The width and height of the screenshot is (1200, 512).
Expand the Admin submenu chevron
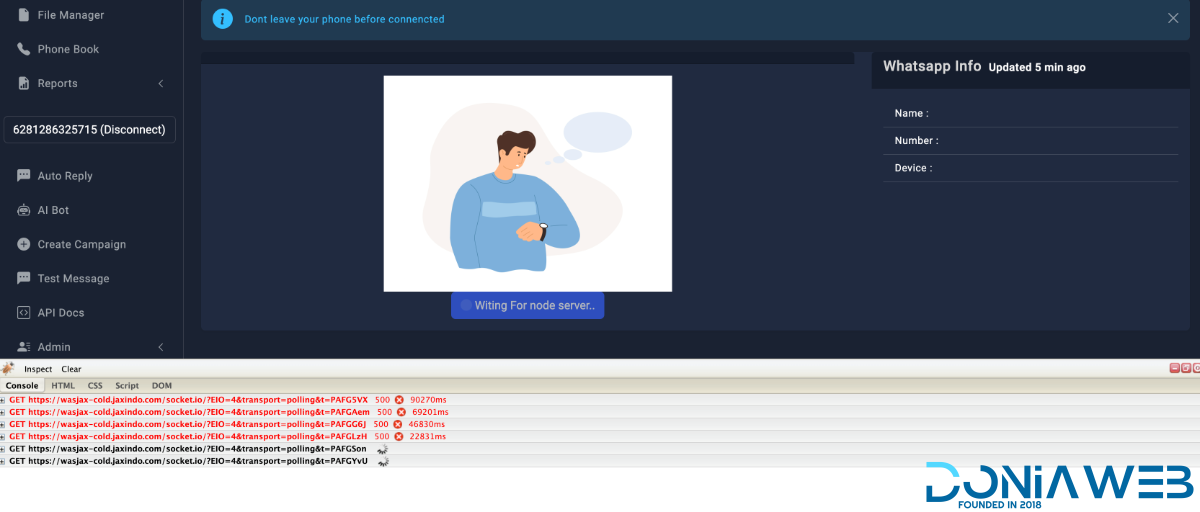[x=161, y=347]
